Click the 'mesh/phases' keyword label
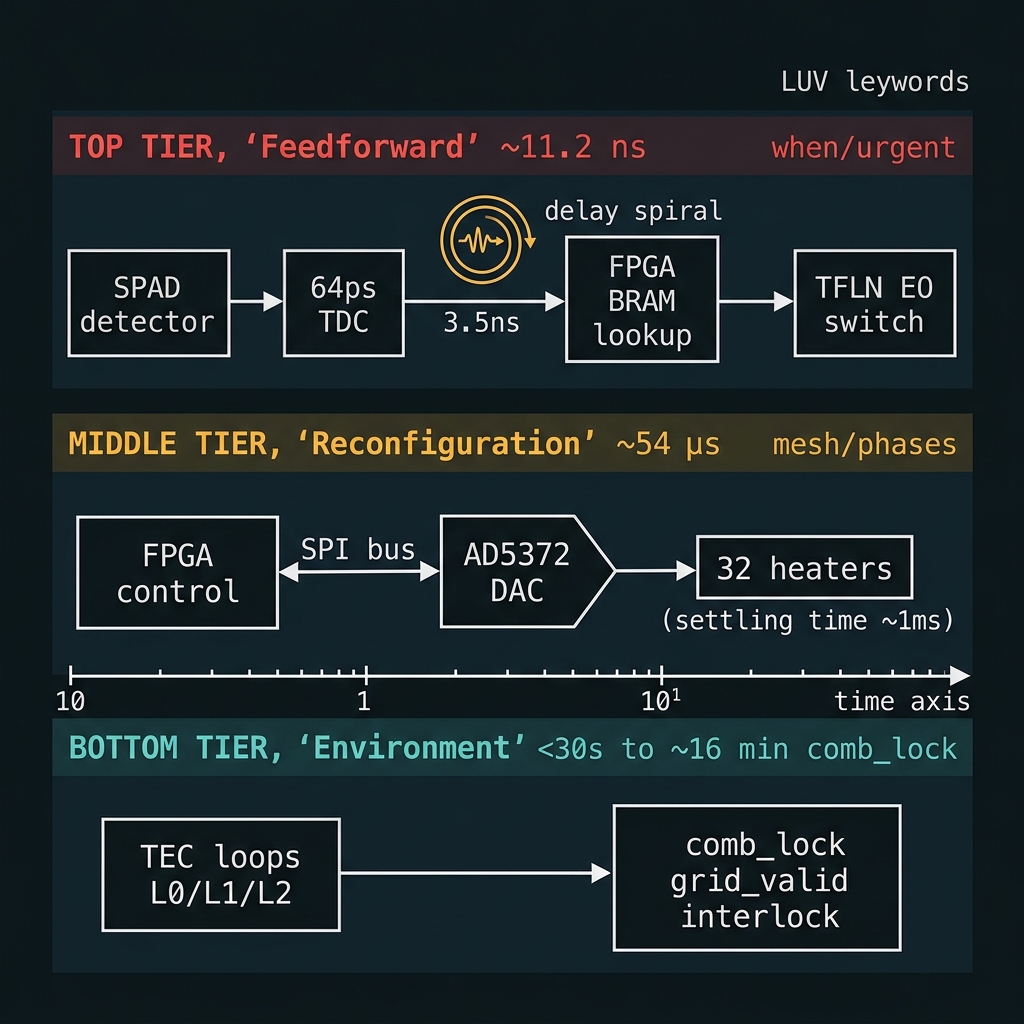1024x1024 pixels. [864, 444]
